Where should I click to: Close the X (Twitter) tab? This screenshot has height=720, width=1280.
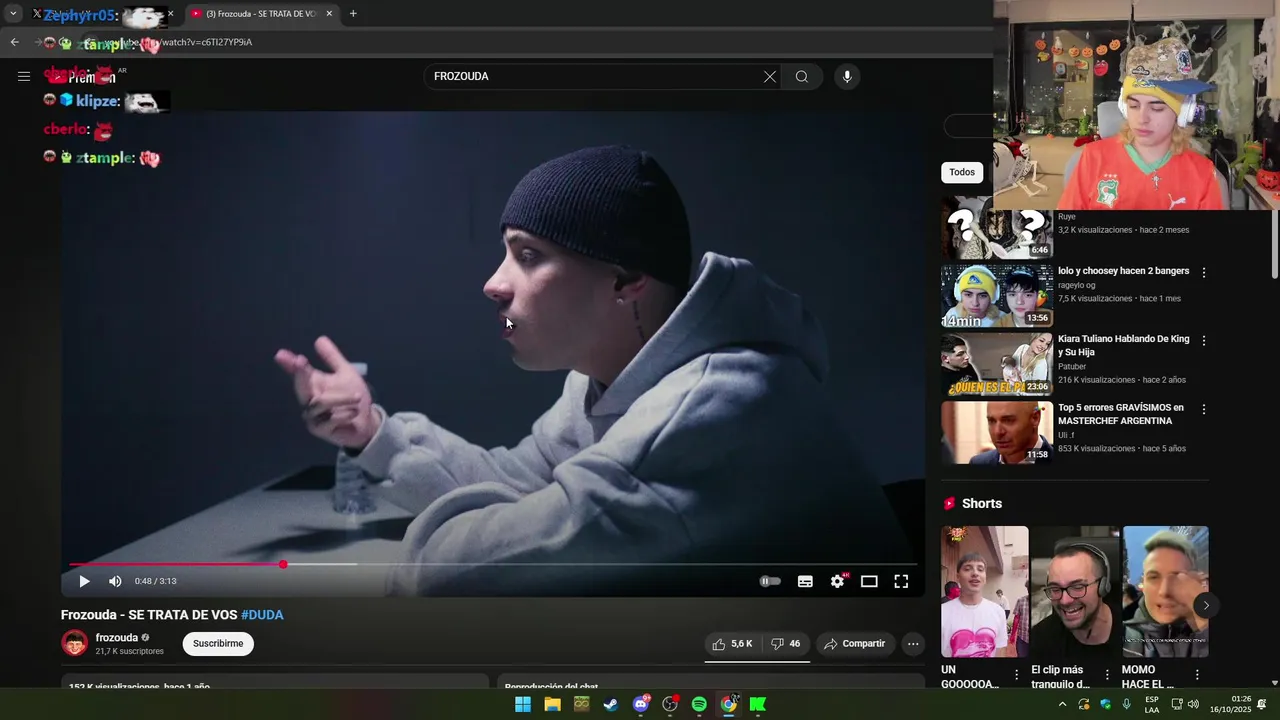pos(170,14)
